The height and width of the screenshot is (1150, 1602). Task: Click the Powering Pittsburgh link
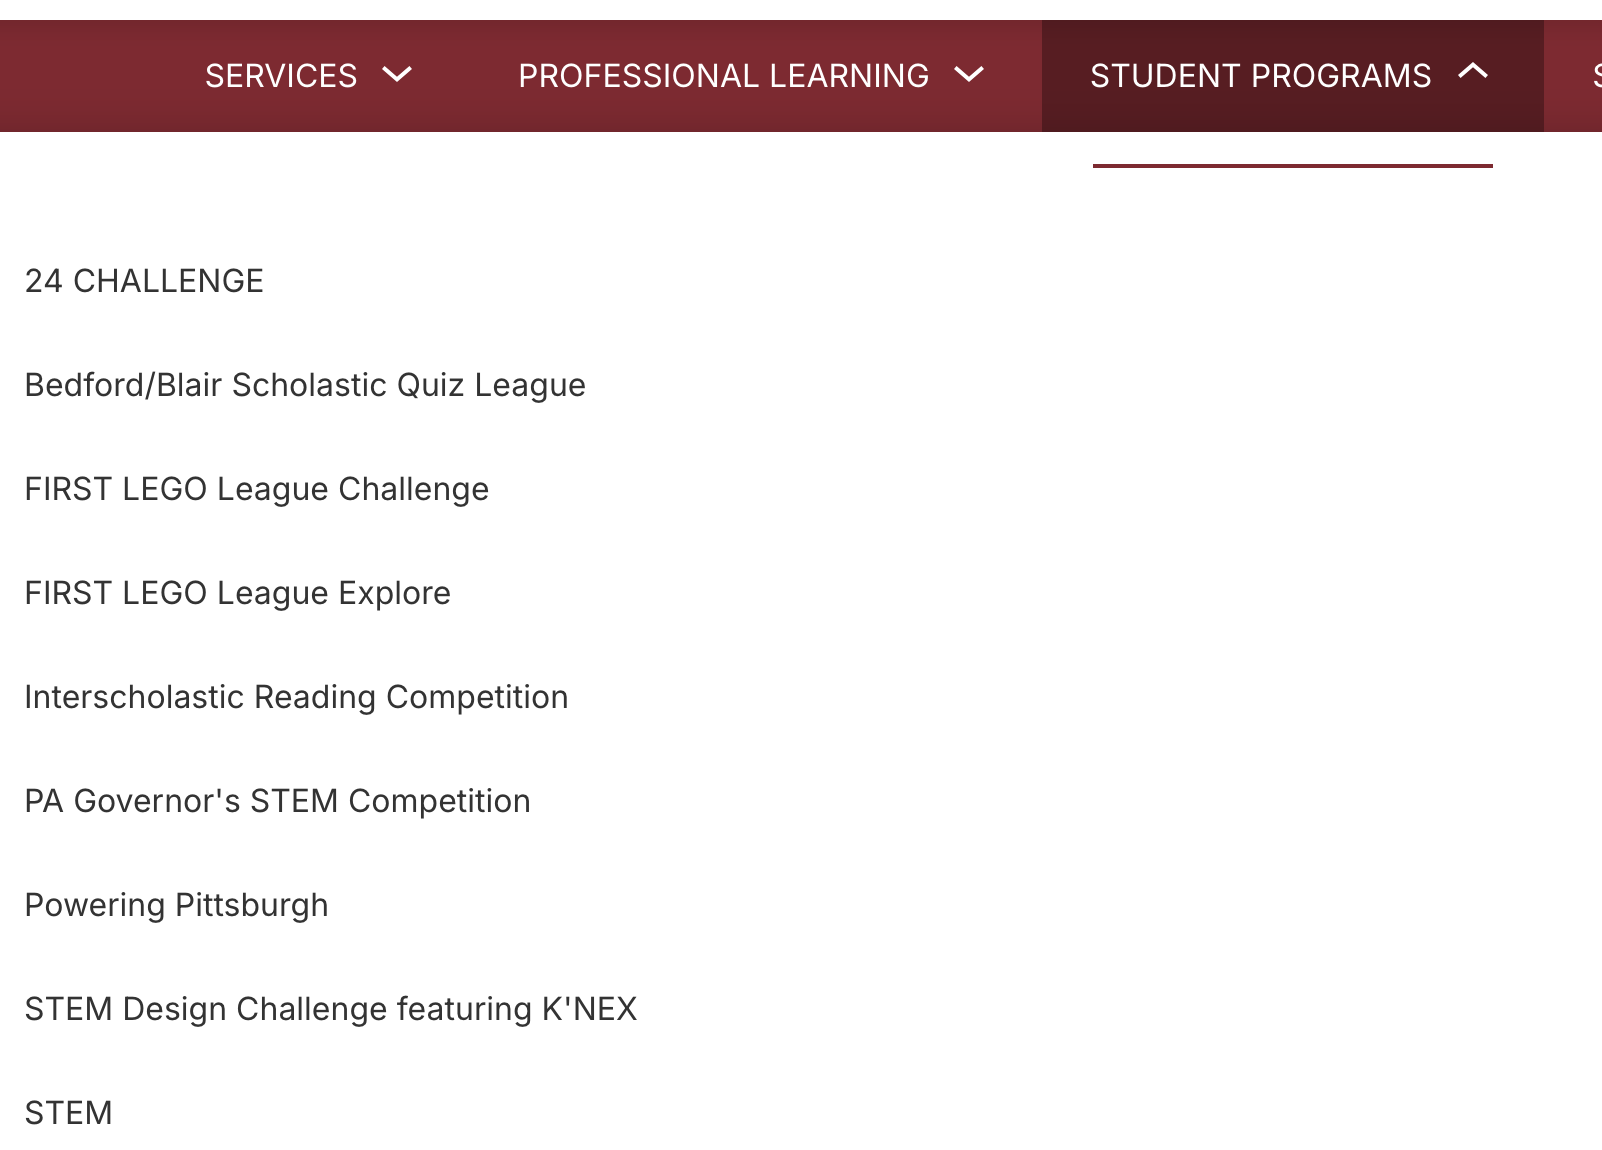[x=176, y=905]
